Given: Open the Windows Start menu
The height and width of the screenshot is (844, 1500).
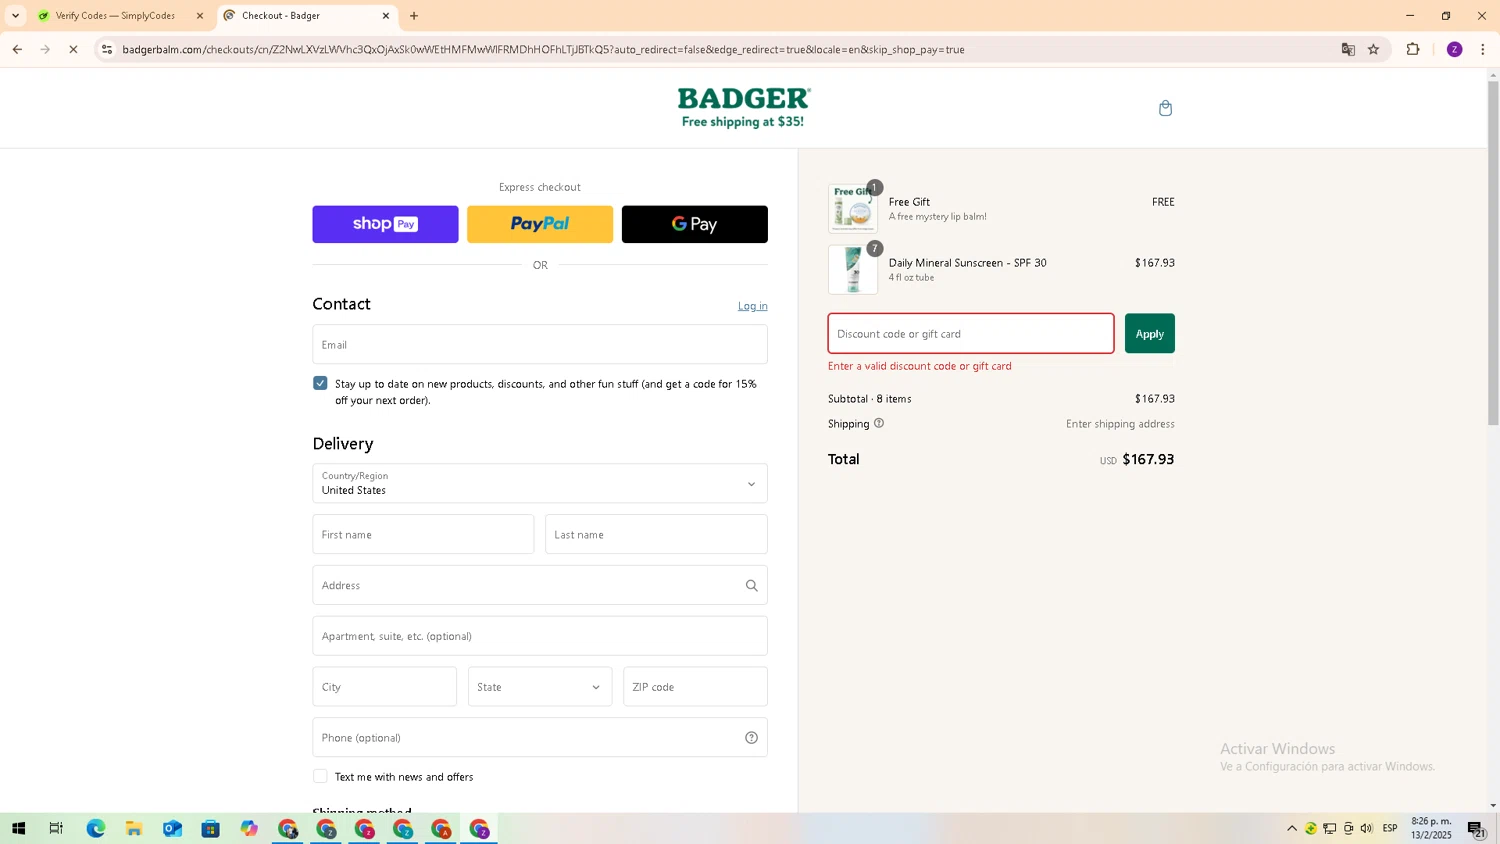Looking at the screenshot, I should pyautogui.click(x=18, y=828).
